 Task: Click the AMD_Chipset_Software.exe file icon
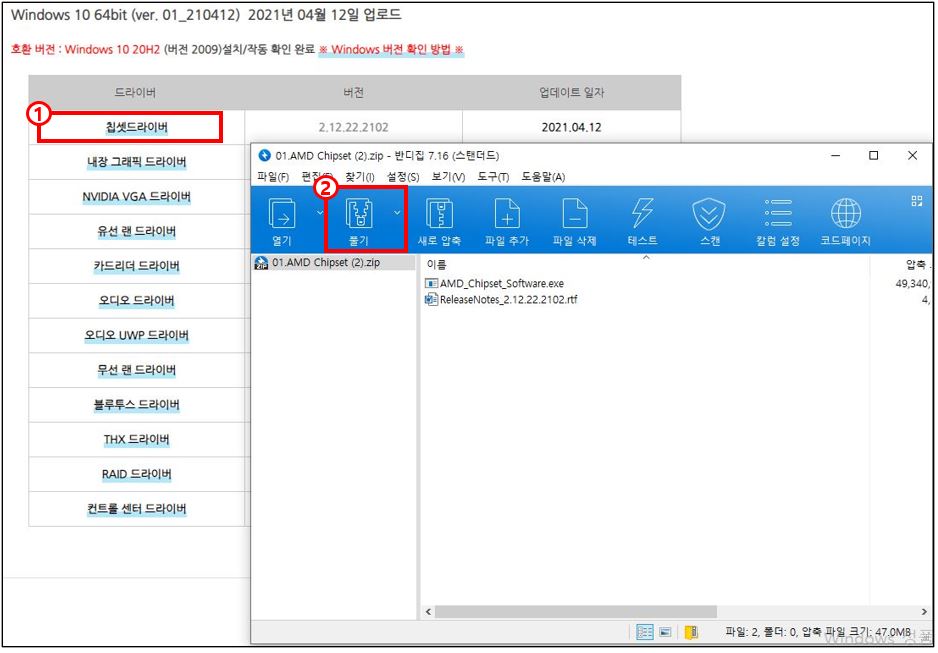(431, 283)
